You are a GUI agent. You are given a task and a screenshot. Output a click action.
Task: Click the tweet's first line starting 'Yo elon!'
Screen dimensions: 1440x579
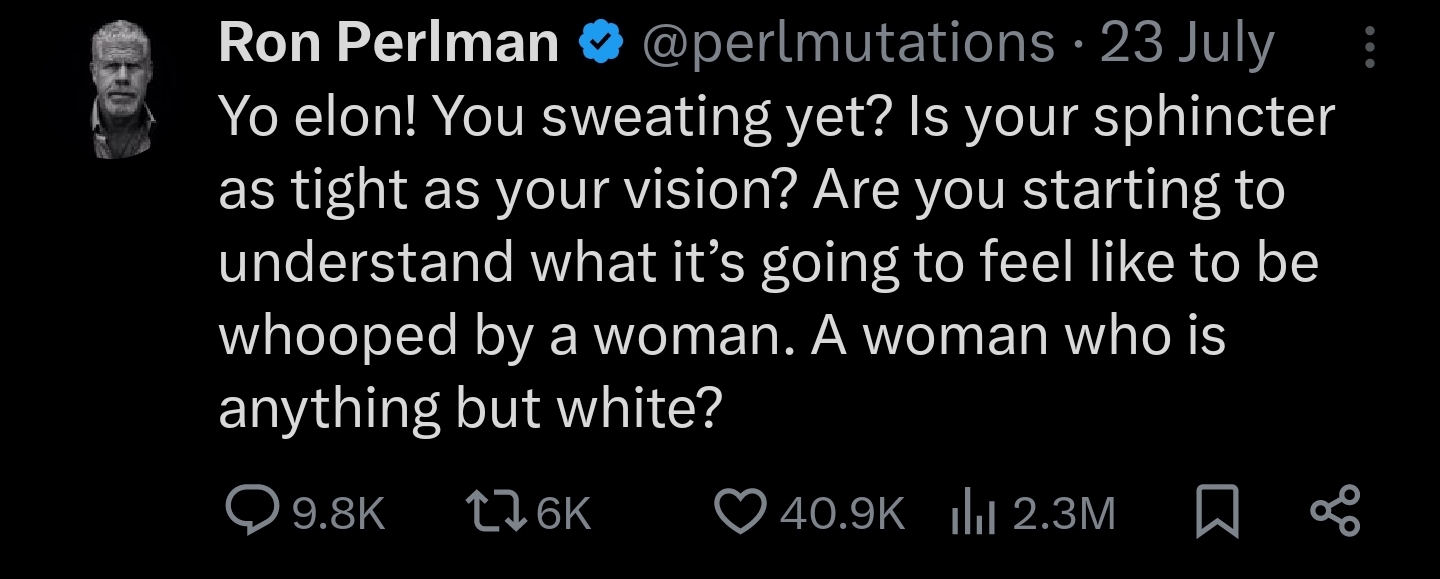click(x=776, y=119)
